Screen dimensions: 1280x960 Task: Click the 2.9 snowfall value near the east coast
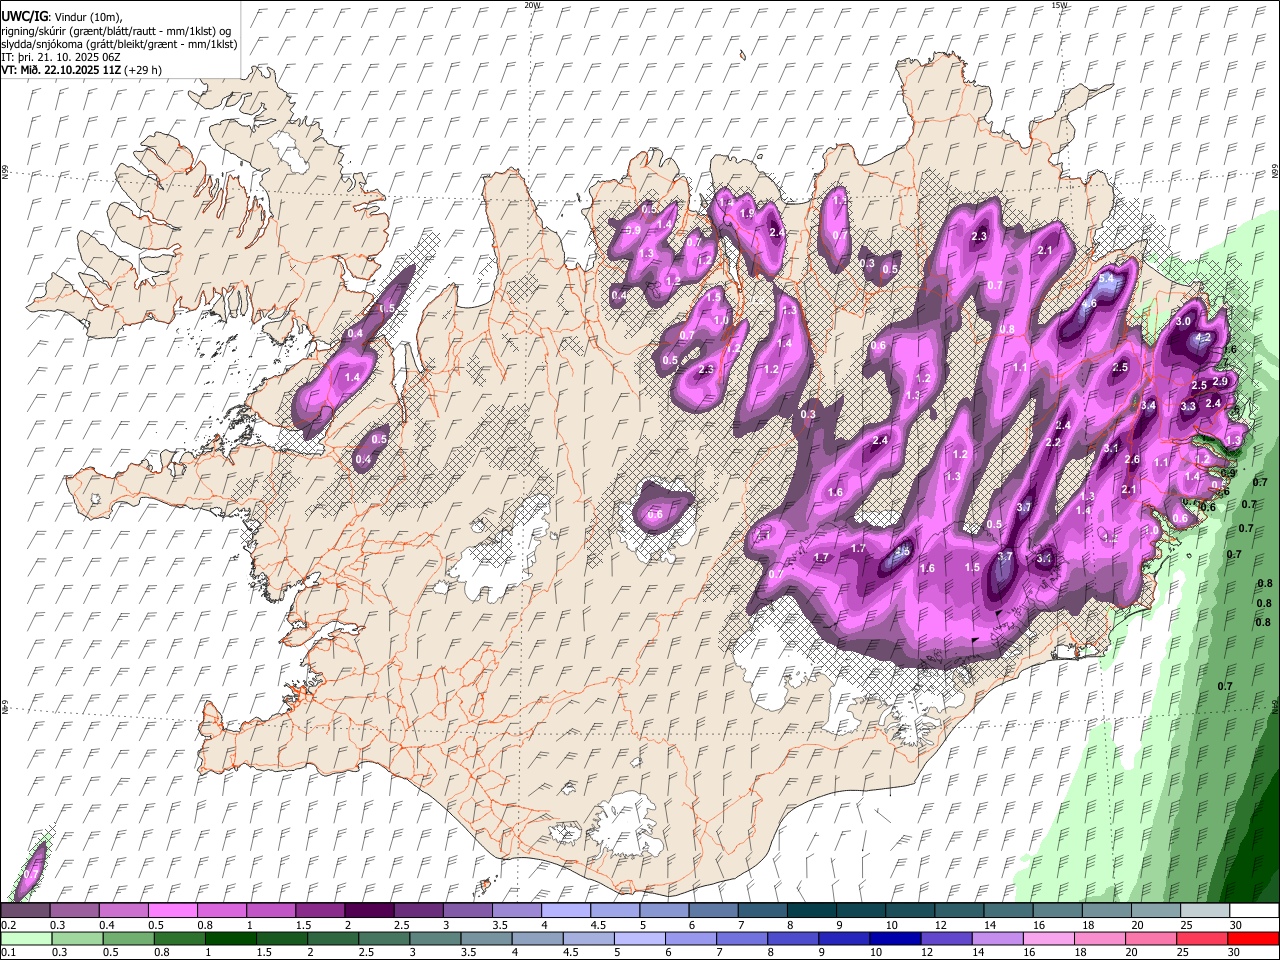coord(1220,382)
